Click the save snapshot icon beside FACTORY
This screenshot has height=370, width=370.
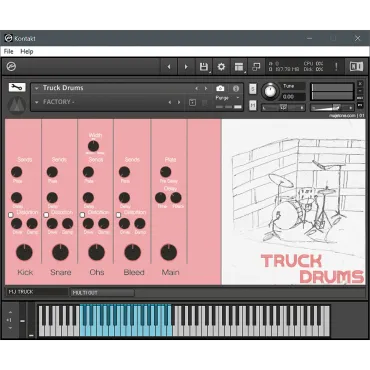pyautogui.click(x=192, y=102)
